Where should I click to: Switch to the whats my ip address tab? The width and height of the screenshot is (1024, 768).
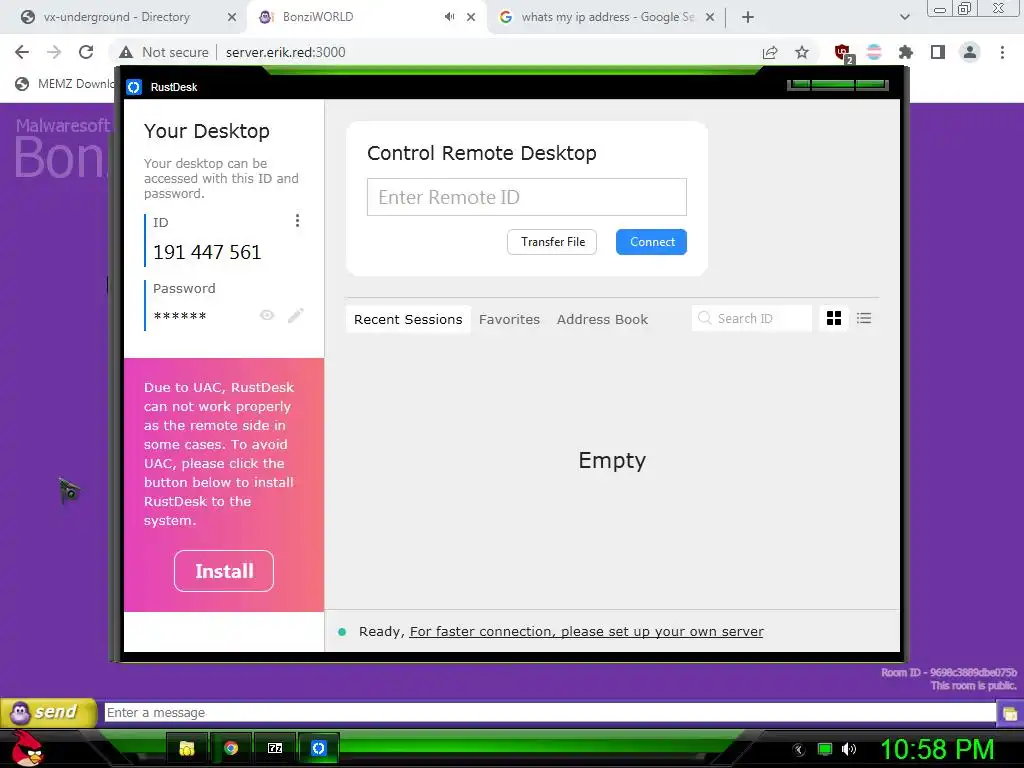click(x=607, y=17)
